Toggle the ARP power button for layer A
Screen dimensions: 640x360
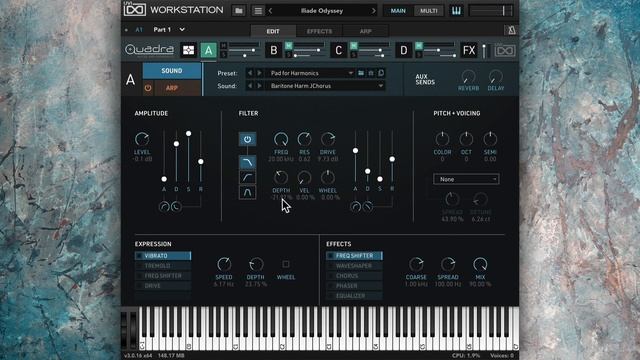[148, 88]
